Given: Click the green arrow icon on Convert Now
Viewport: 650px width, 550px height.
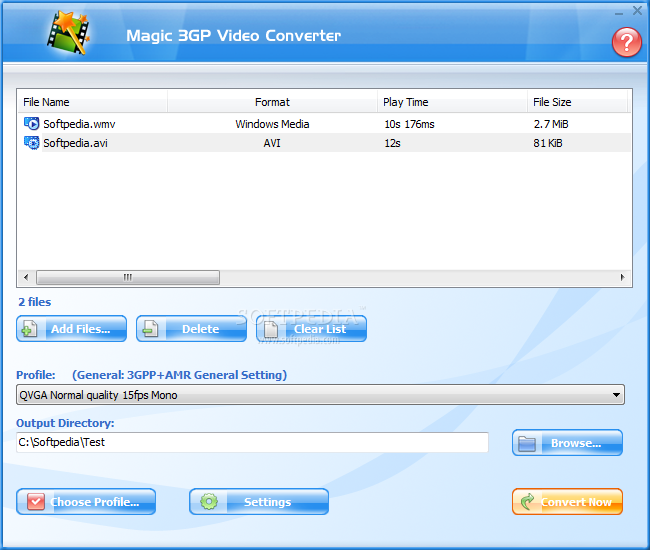Looking at the screenshot, I should (527, 502).
